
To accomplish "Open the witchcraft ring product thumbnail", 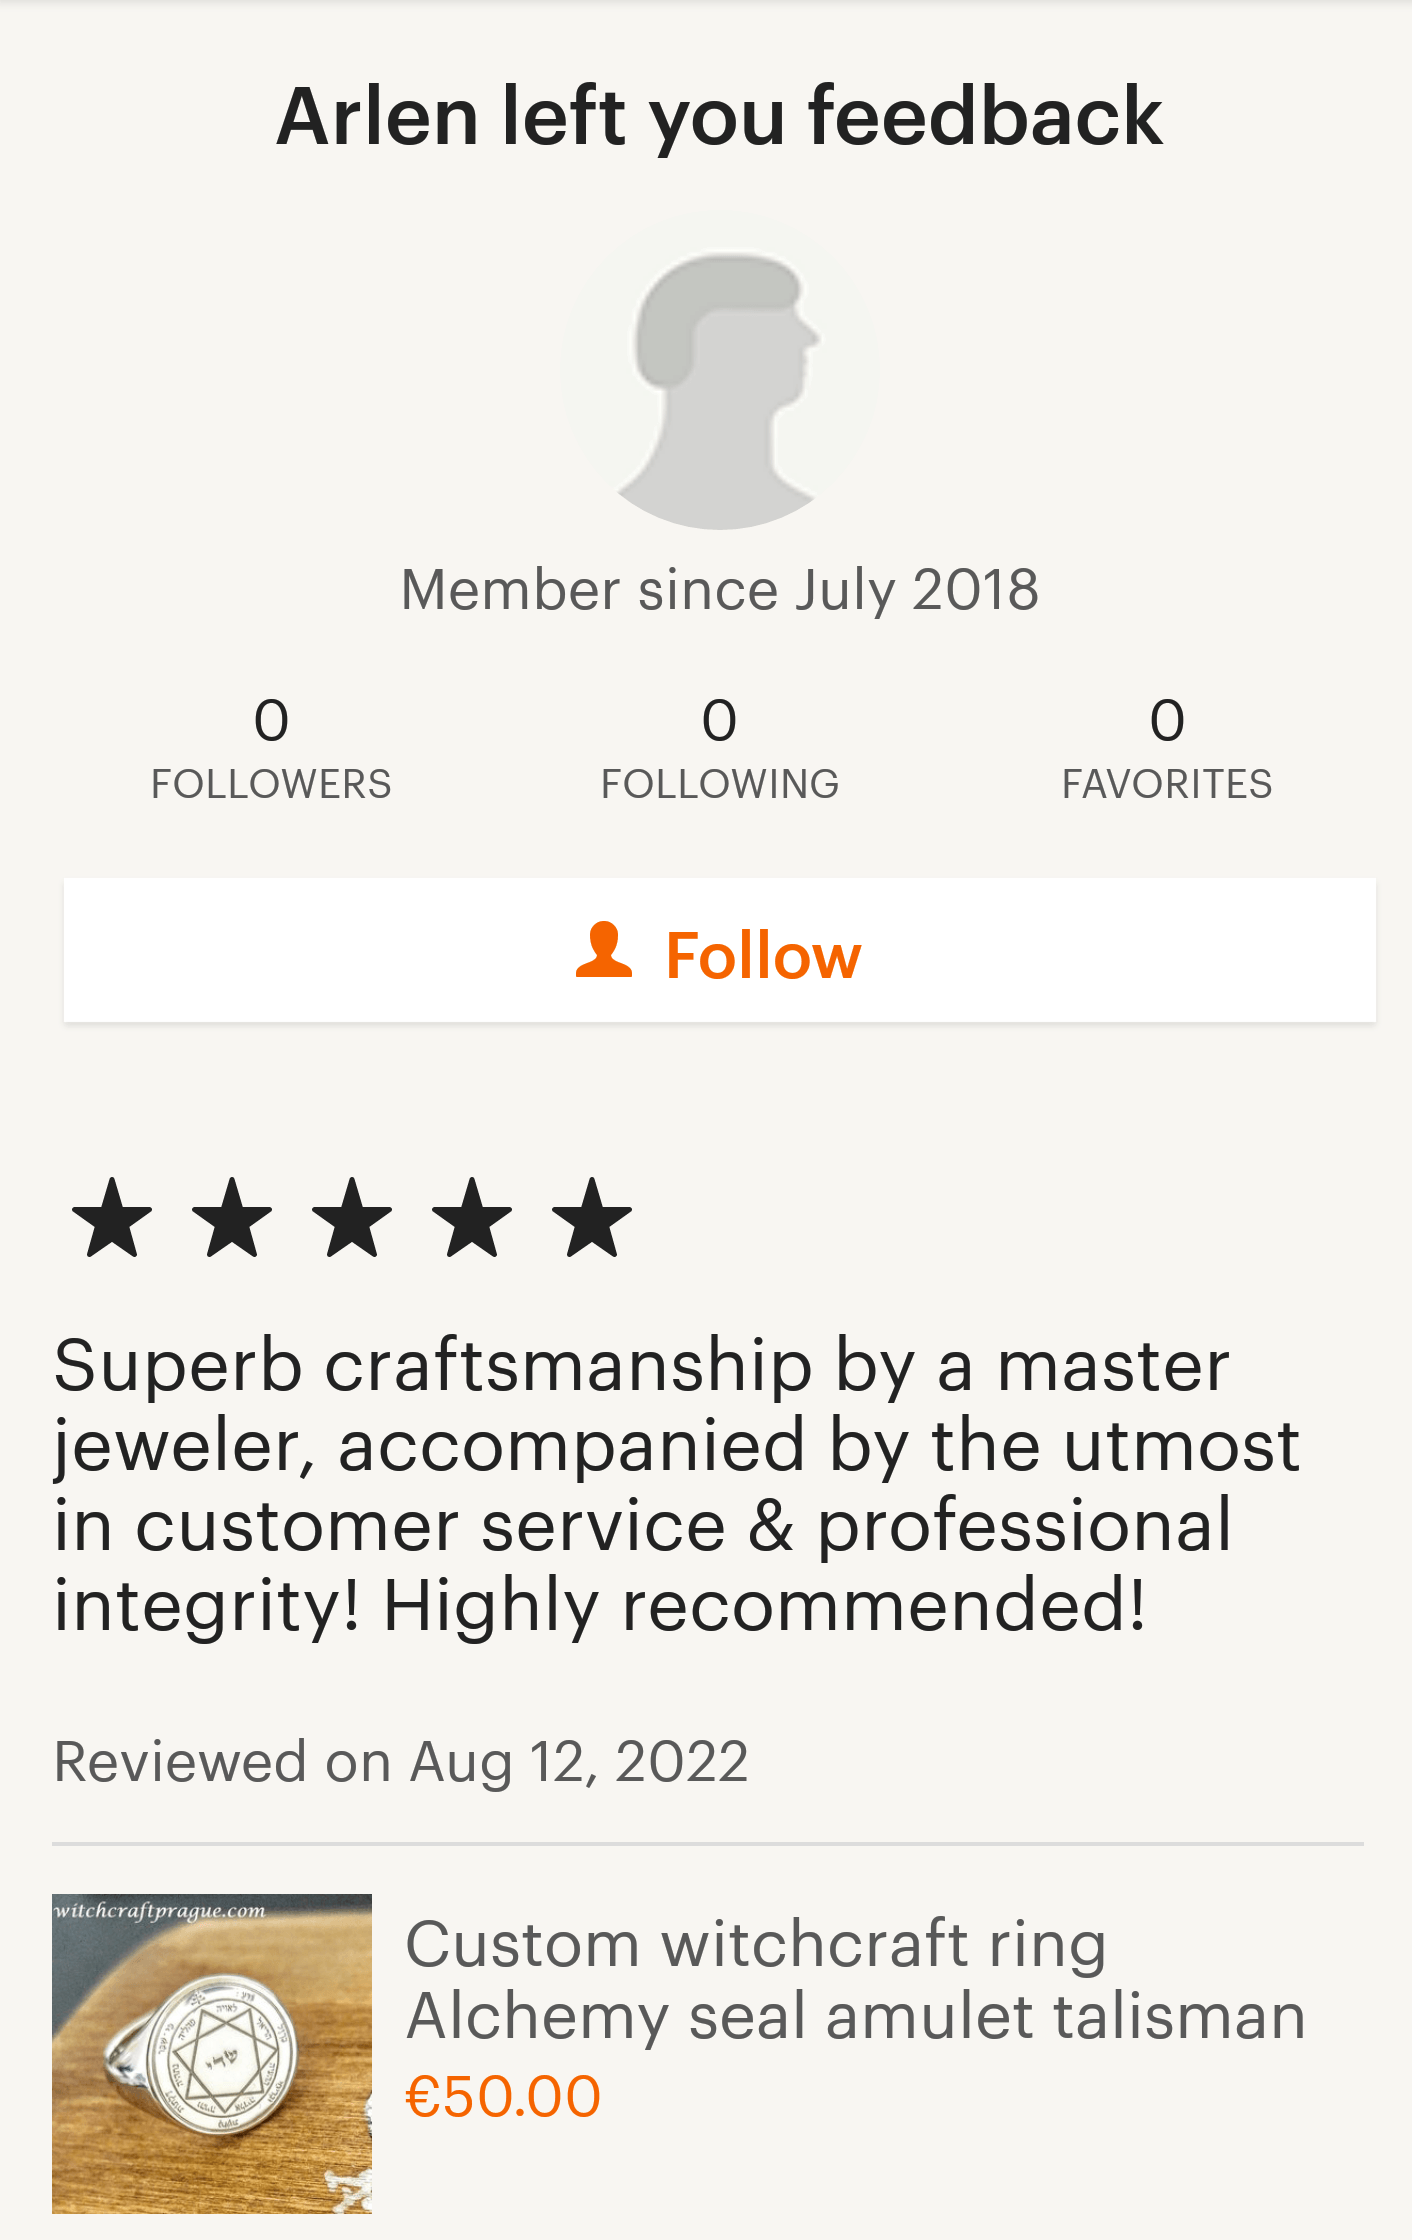I will (212, 2053).
